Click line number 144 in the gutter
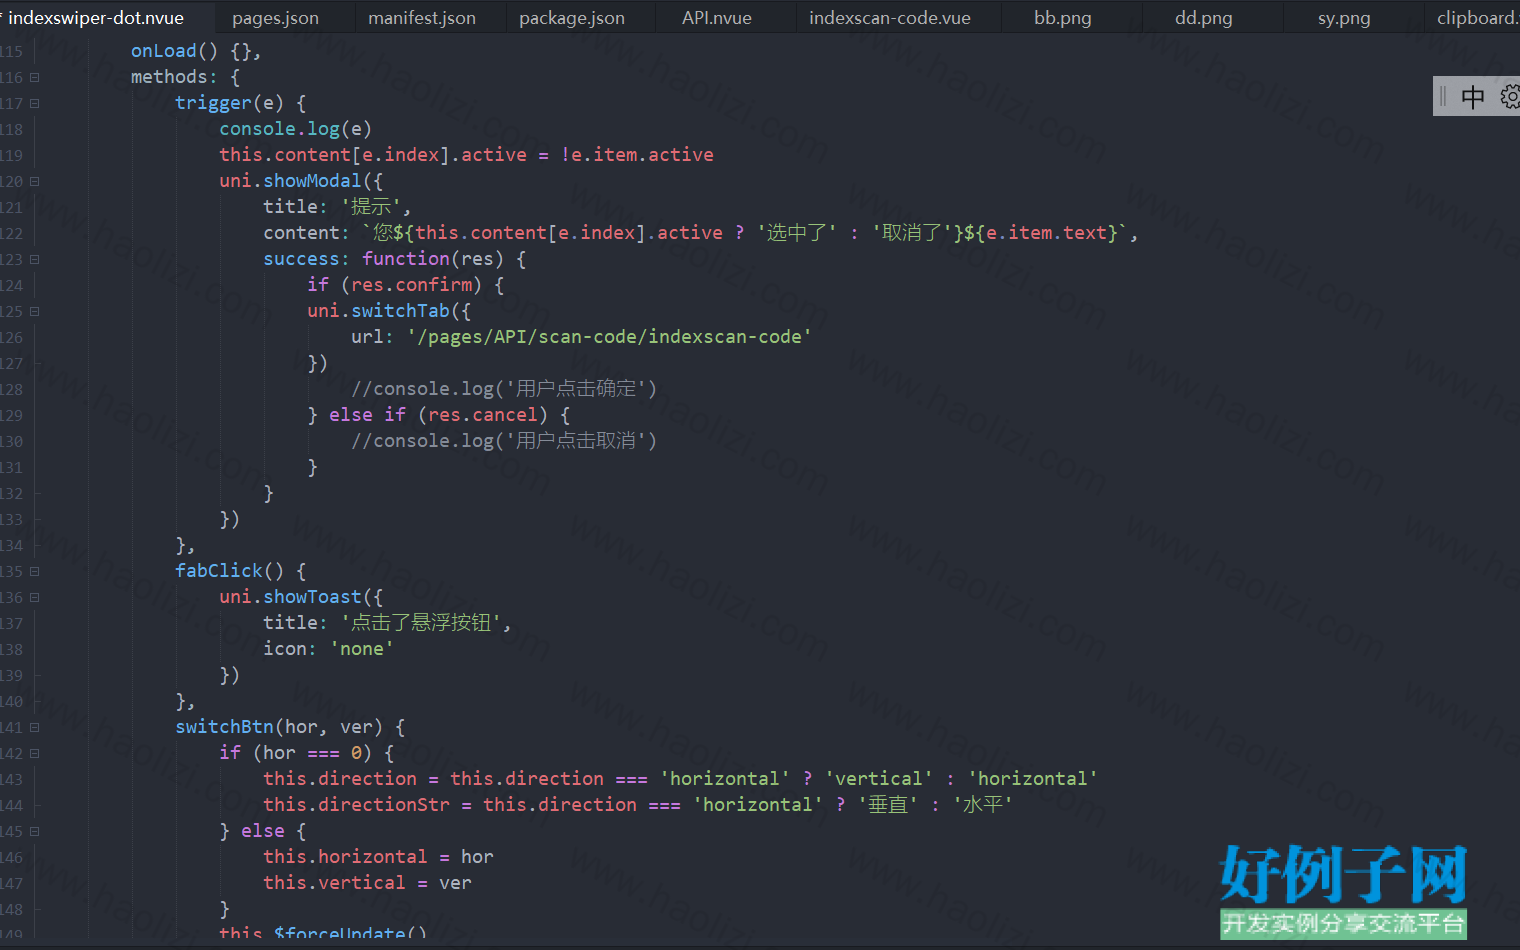Screen dimensions: 1520x950 click(11, 805)
